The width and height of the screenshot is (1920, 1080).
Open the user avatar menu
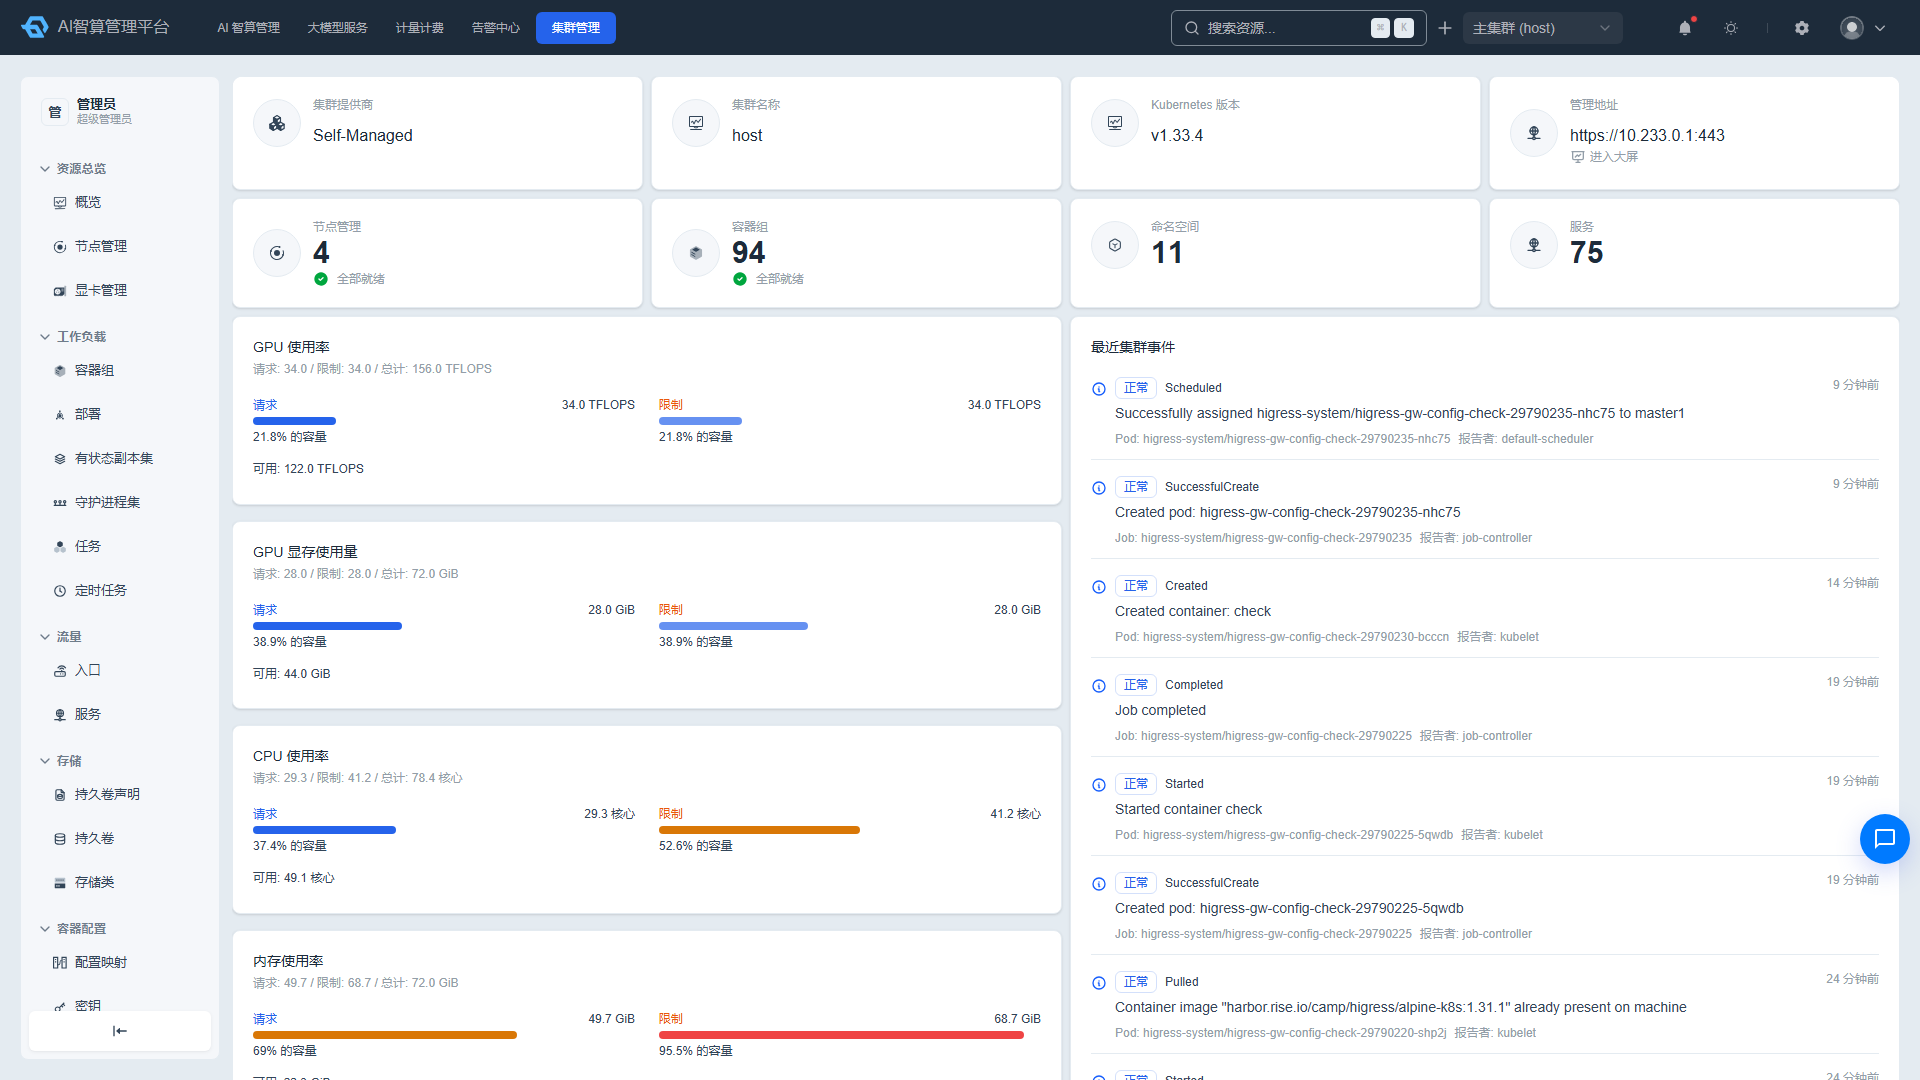pos(1862,28)
